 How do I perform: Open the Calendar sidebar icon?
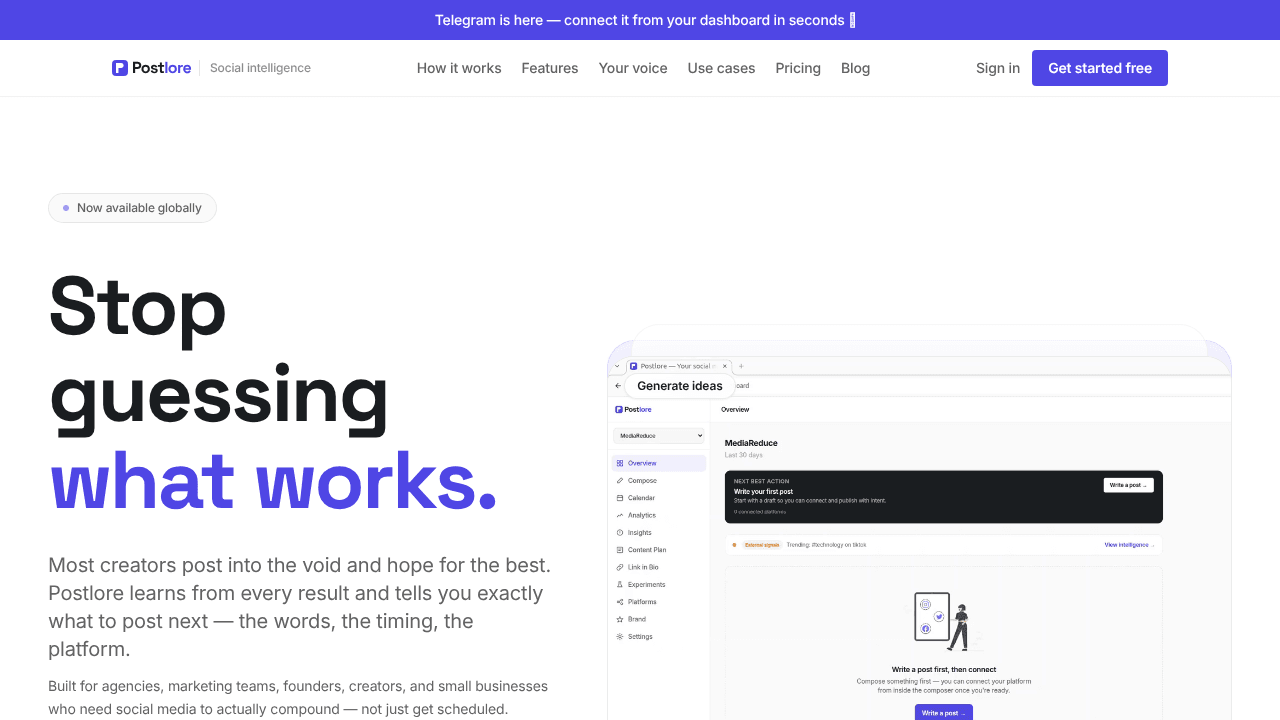pos(620,498)
